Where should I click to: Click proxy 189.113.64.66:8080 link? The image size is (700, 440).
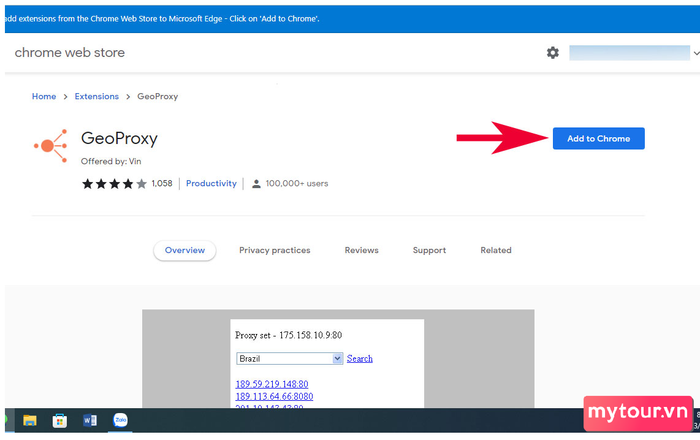coord(274,396)
